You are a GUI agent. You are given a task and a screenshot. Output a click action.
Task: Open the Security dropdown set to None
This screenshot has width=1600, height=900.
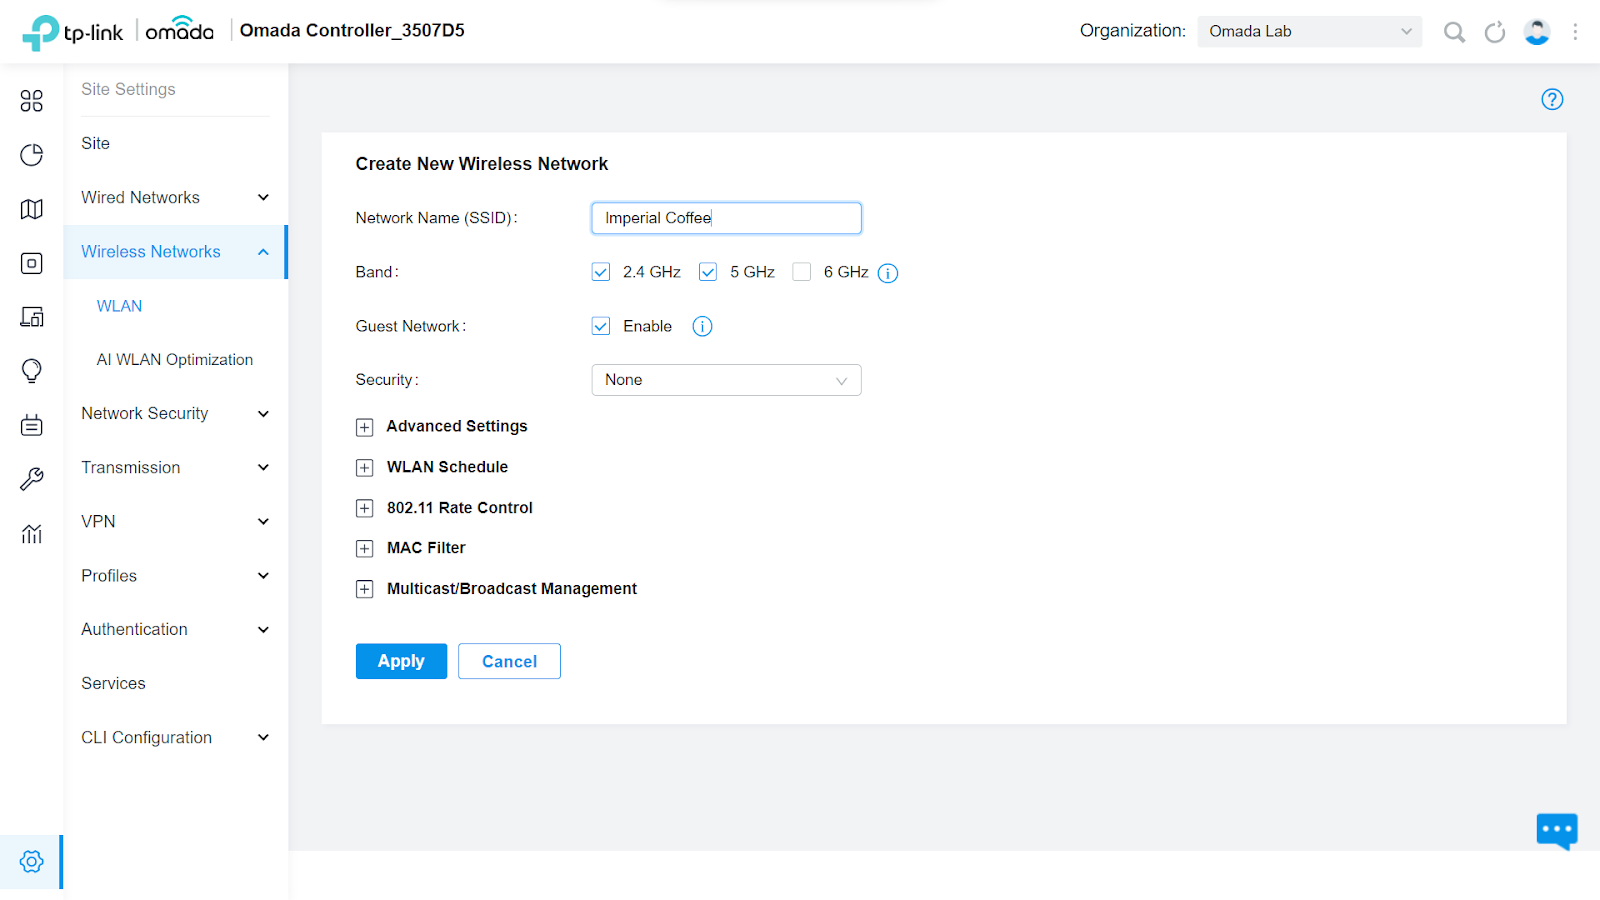tap(726, 380)
